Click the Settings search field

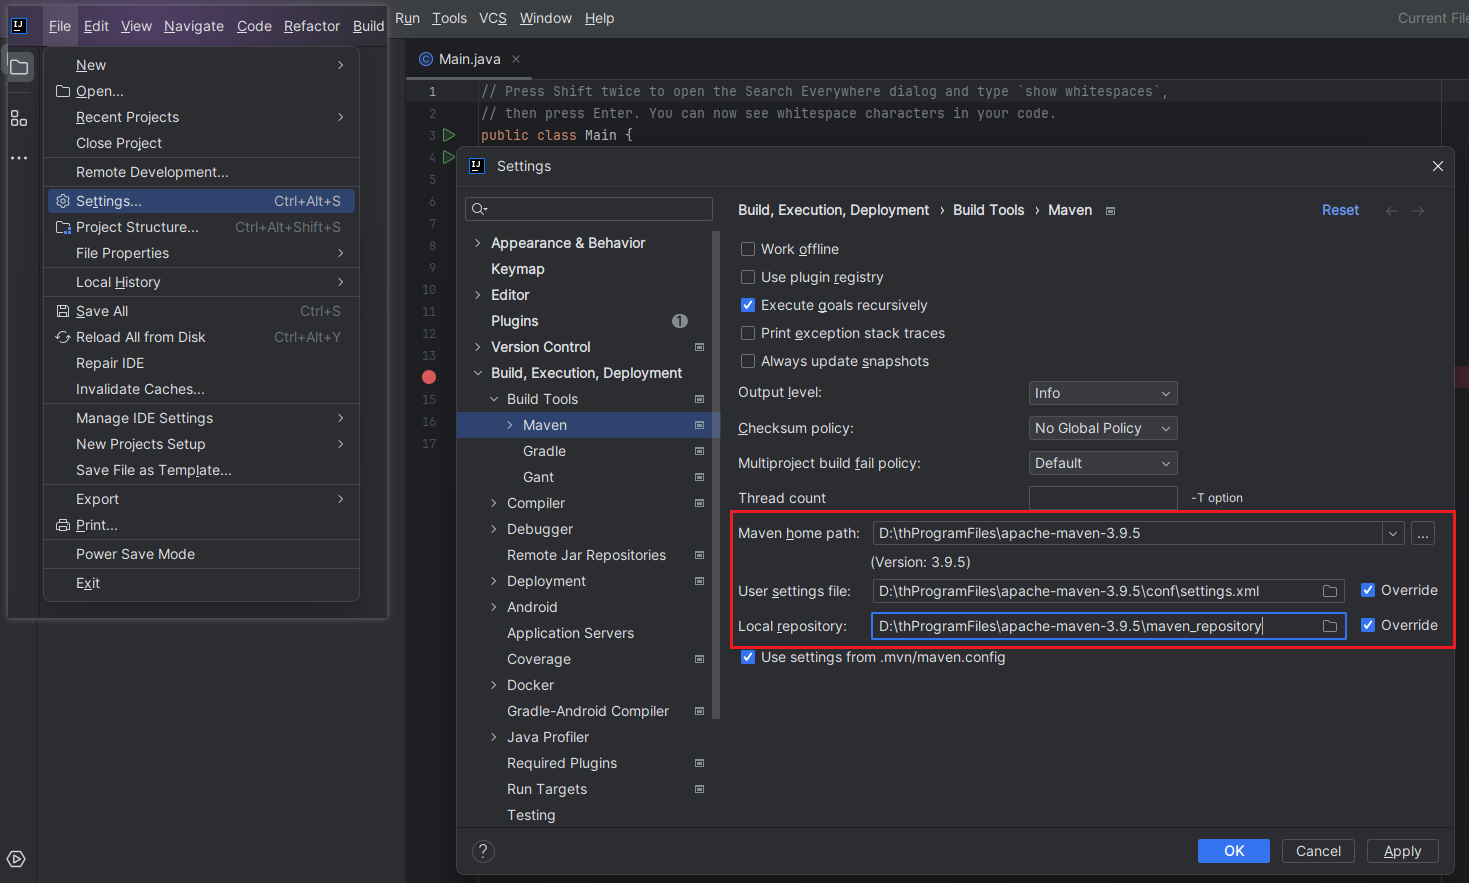click(589, 209)
